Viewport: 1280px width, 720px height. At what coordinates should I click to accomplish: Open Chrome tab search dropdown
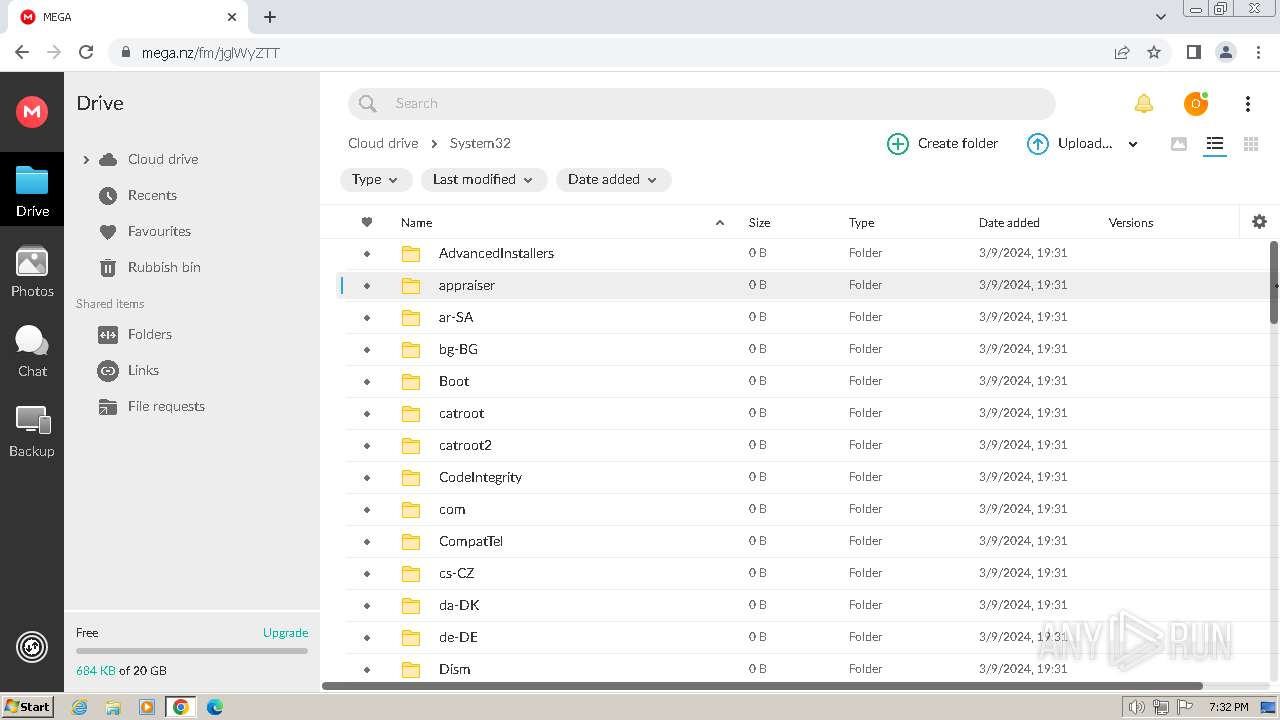click(x=1160, y=16)
